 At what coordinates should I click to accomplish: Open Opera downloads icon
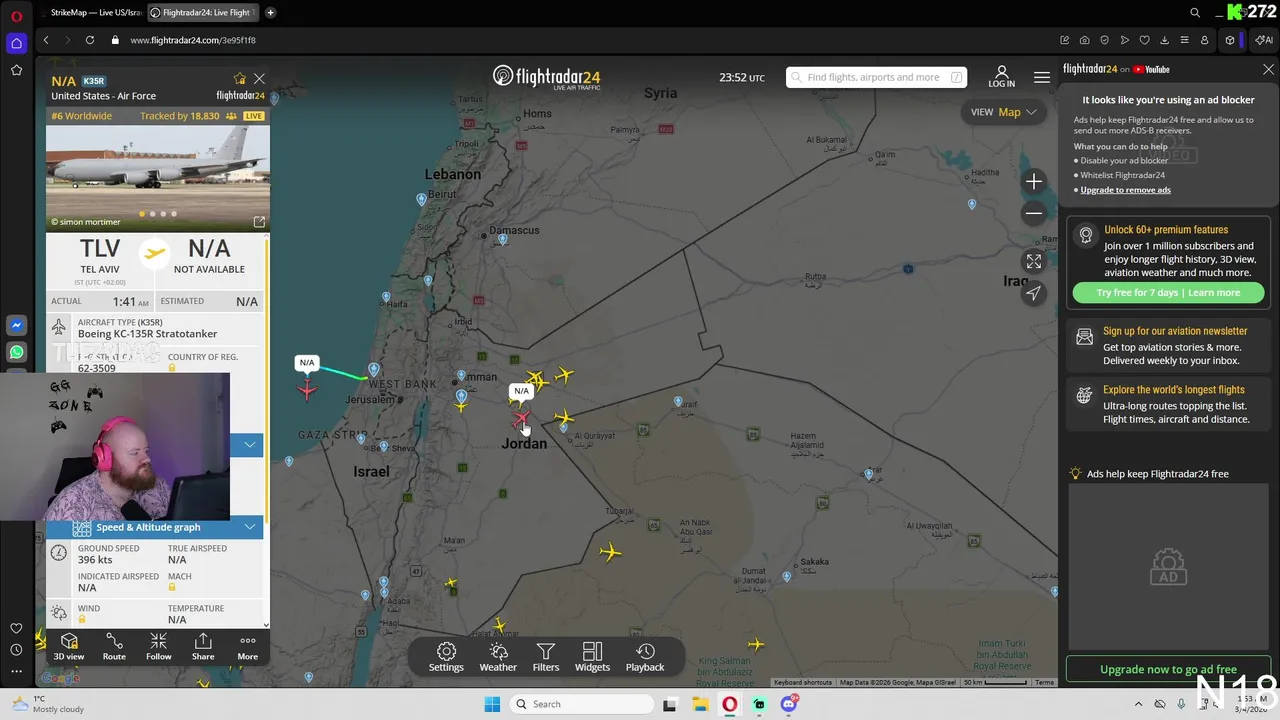click(x=1164, y=40)
